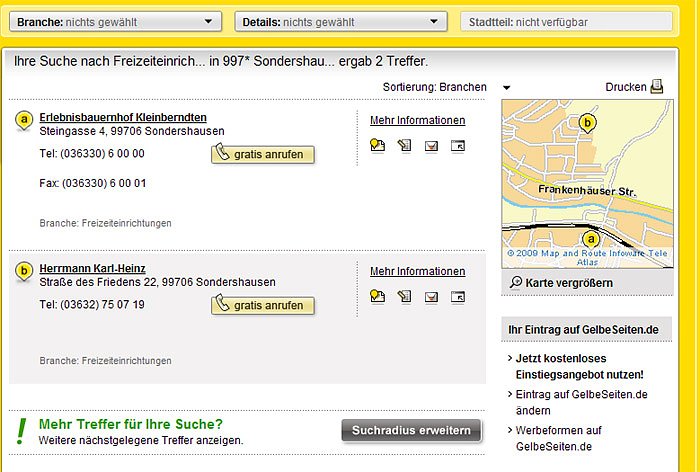The height and width of the screenshot is (472, 700).
Task: Click Karte vergrößern below the map
Action: tap(560, 283)
